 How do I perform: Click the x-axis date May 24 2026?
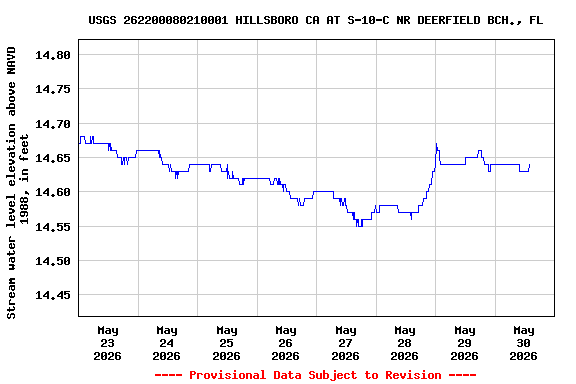pos(166,343)
